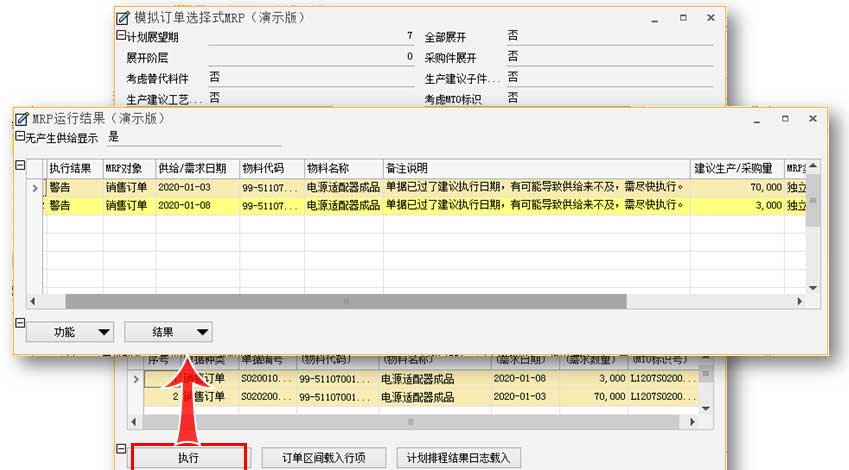Click the MRP运行结果 window title icon
The width and height of the screenshot is (849, 470).
23,118
